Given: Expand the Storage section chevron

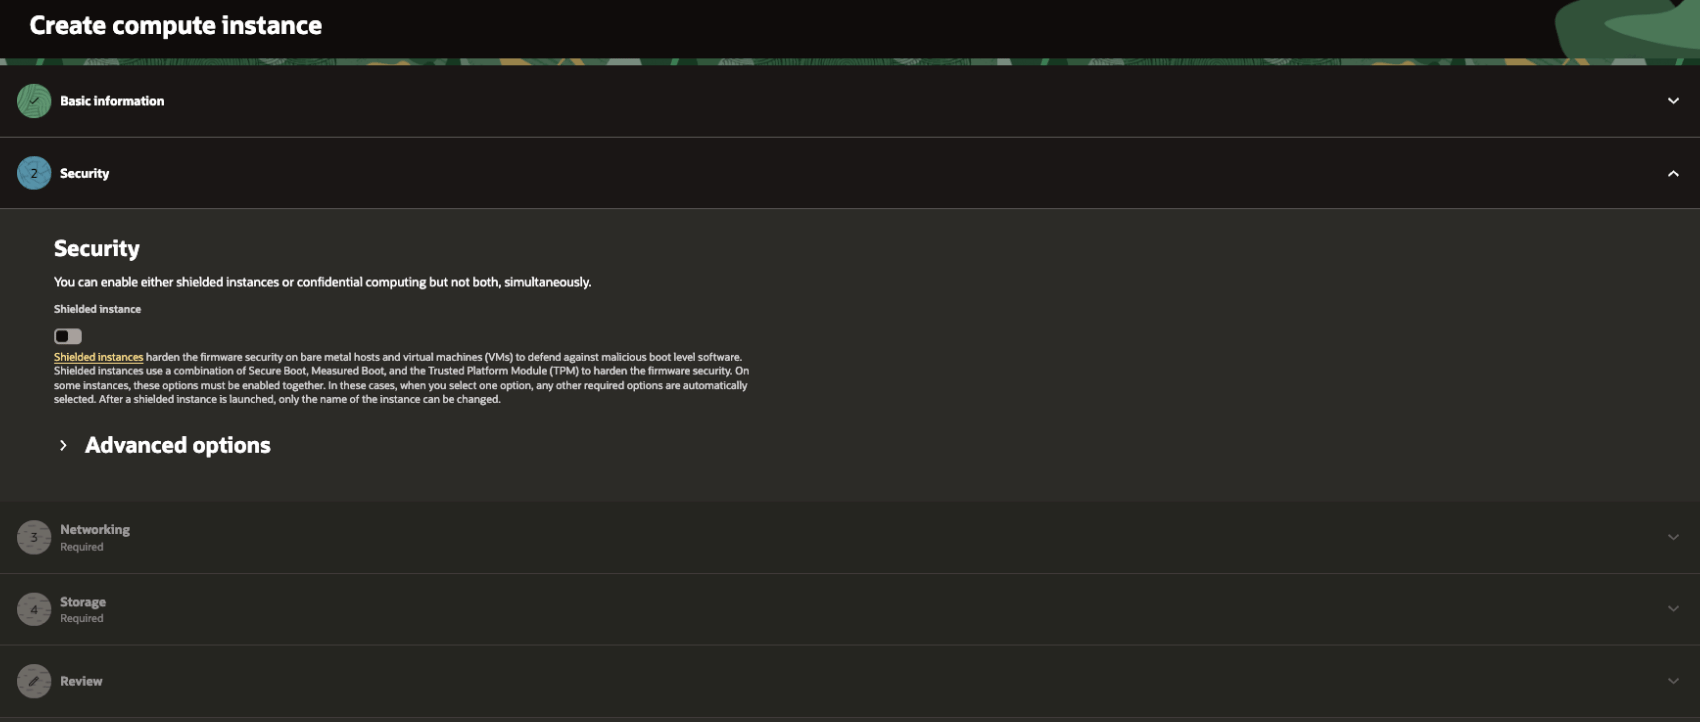Looking at the screenshot, I should [1673, 609].
